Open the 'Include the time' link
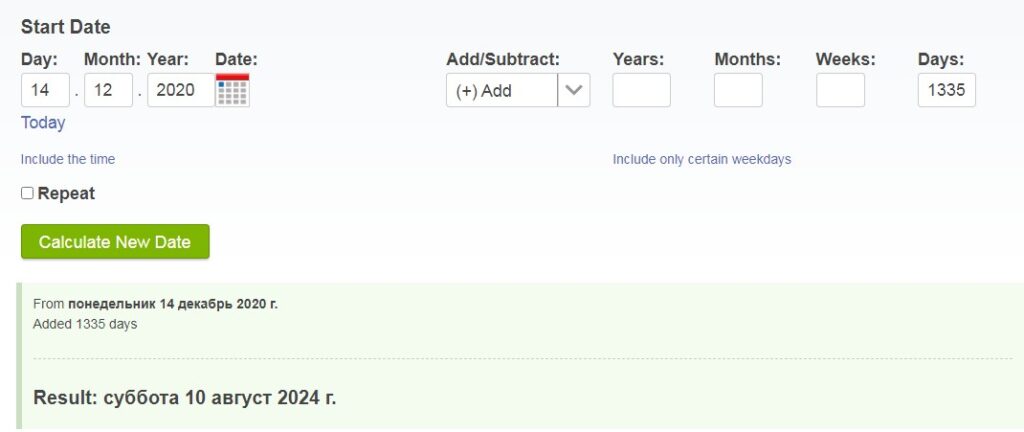1024x432 pixels. click(x=68, y=159)
